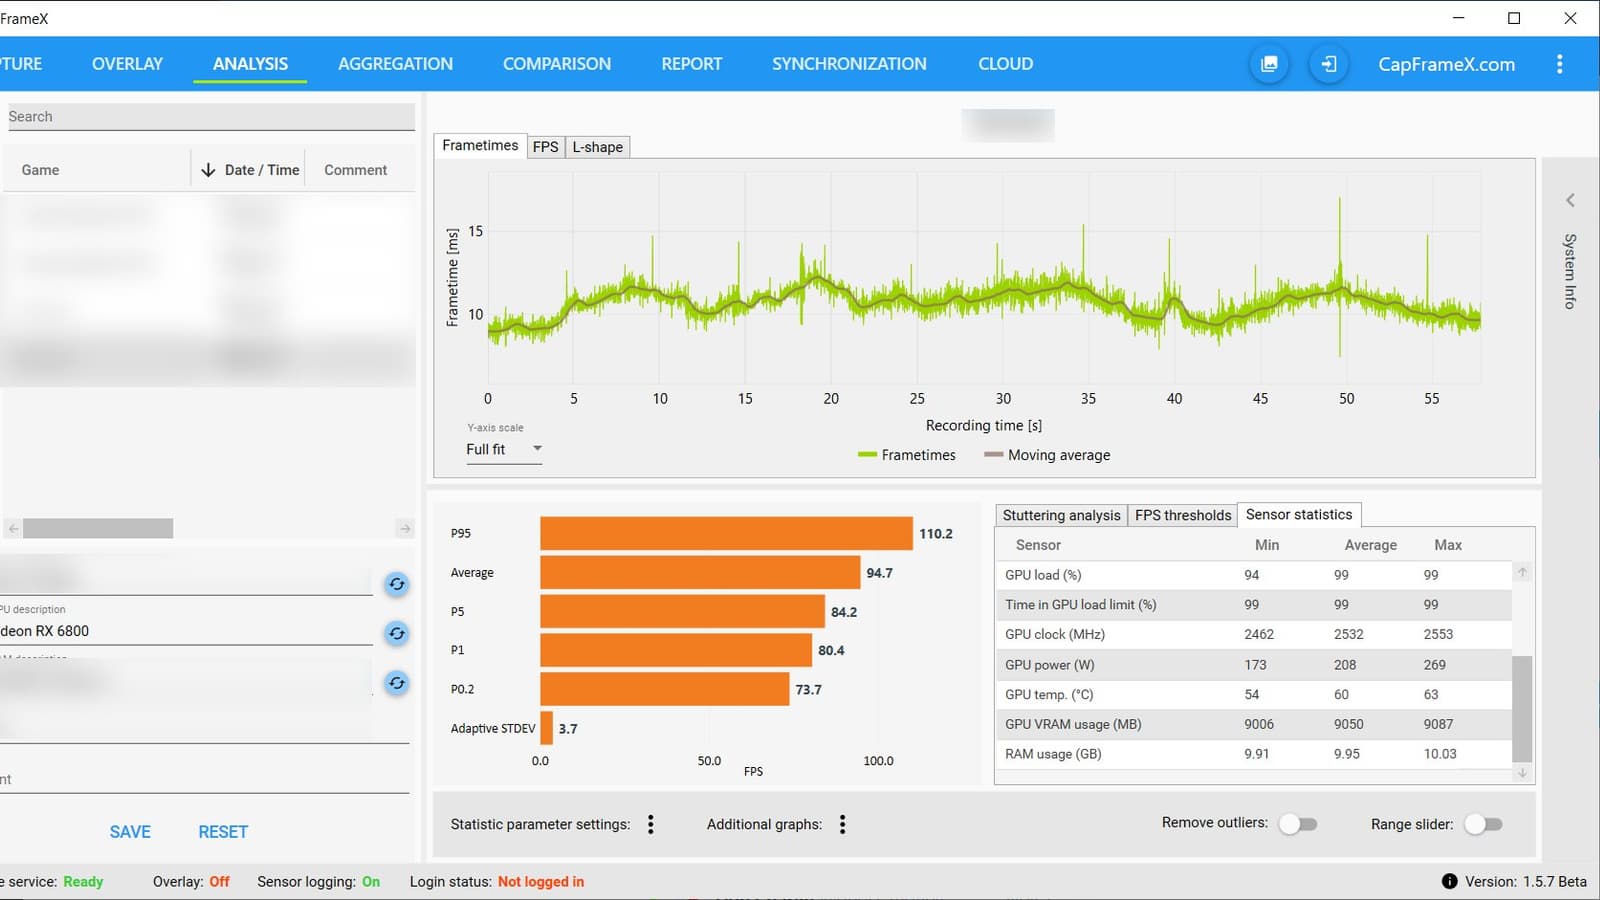This screenshot has width=1600, height=900.
Task: Go to the COMPARISON menu tab
Action: 557,64
